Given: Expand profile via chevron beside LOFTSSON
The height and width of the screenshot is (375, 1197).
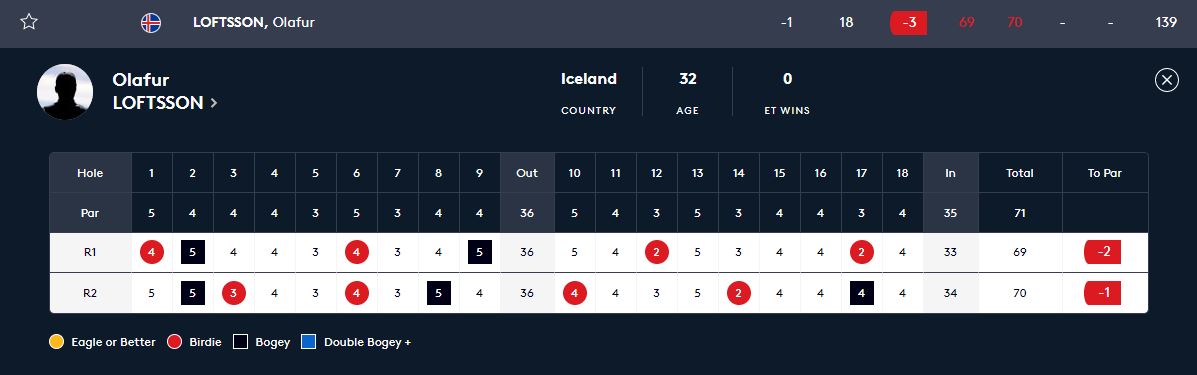Looking at the screenshot, I should click(214, 103).
